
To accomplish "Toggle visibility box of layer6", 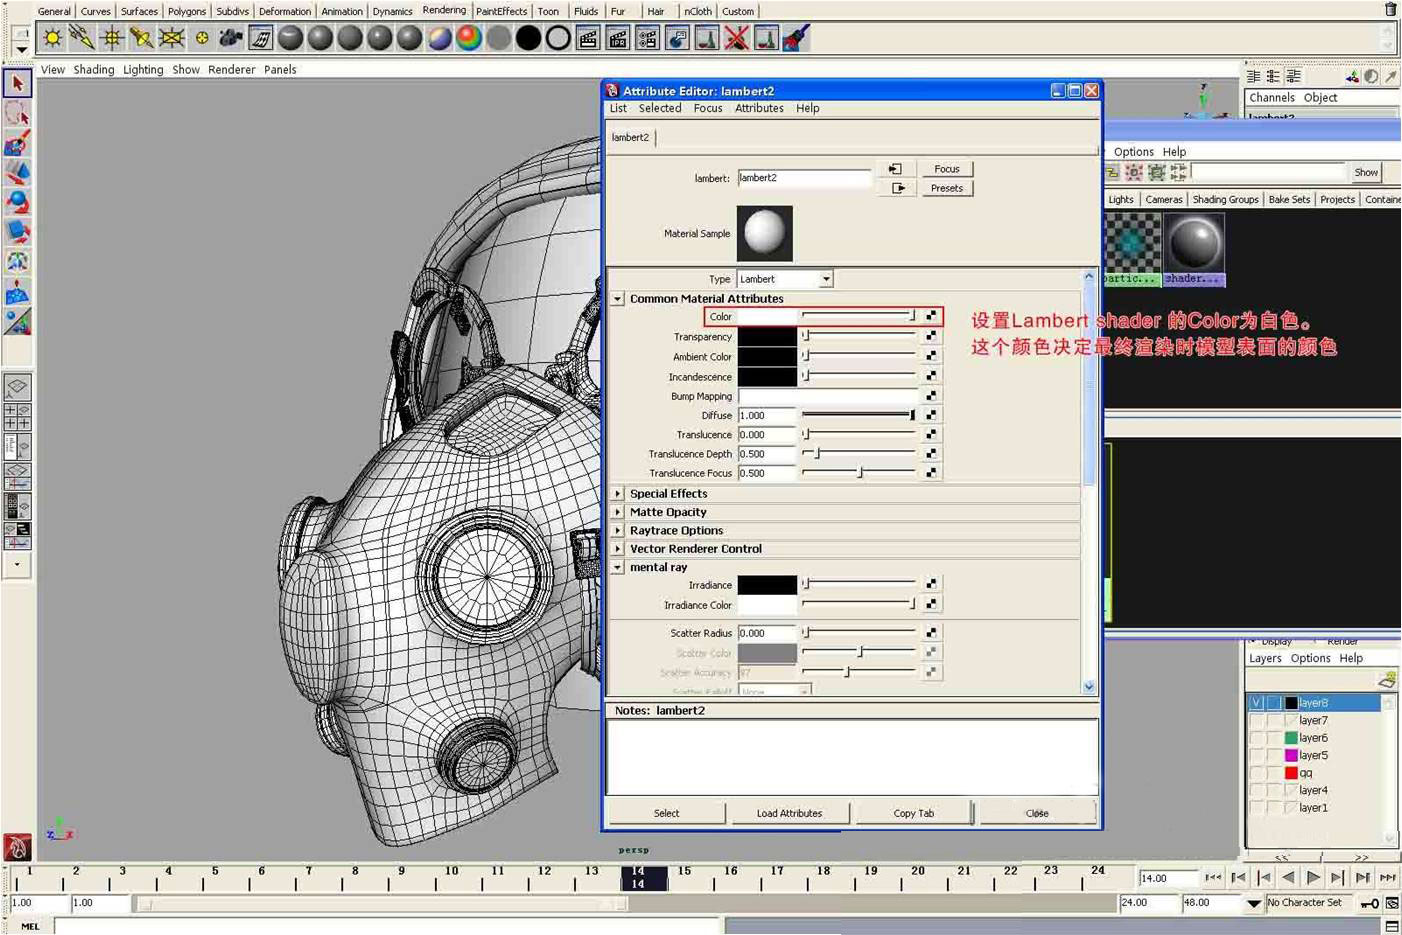I will (1257, 738).
